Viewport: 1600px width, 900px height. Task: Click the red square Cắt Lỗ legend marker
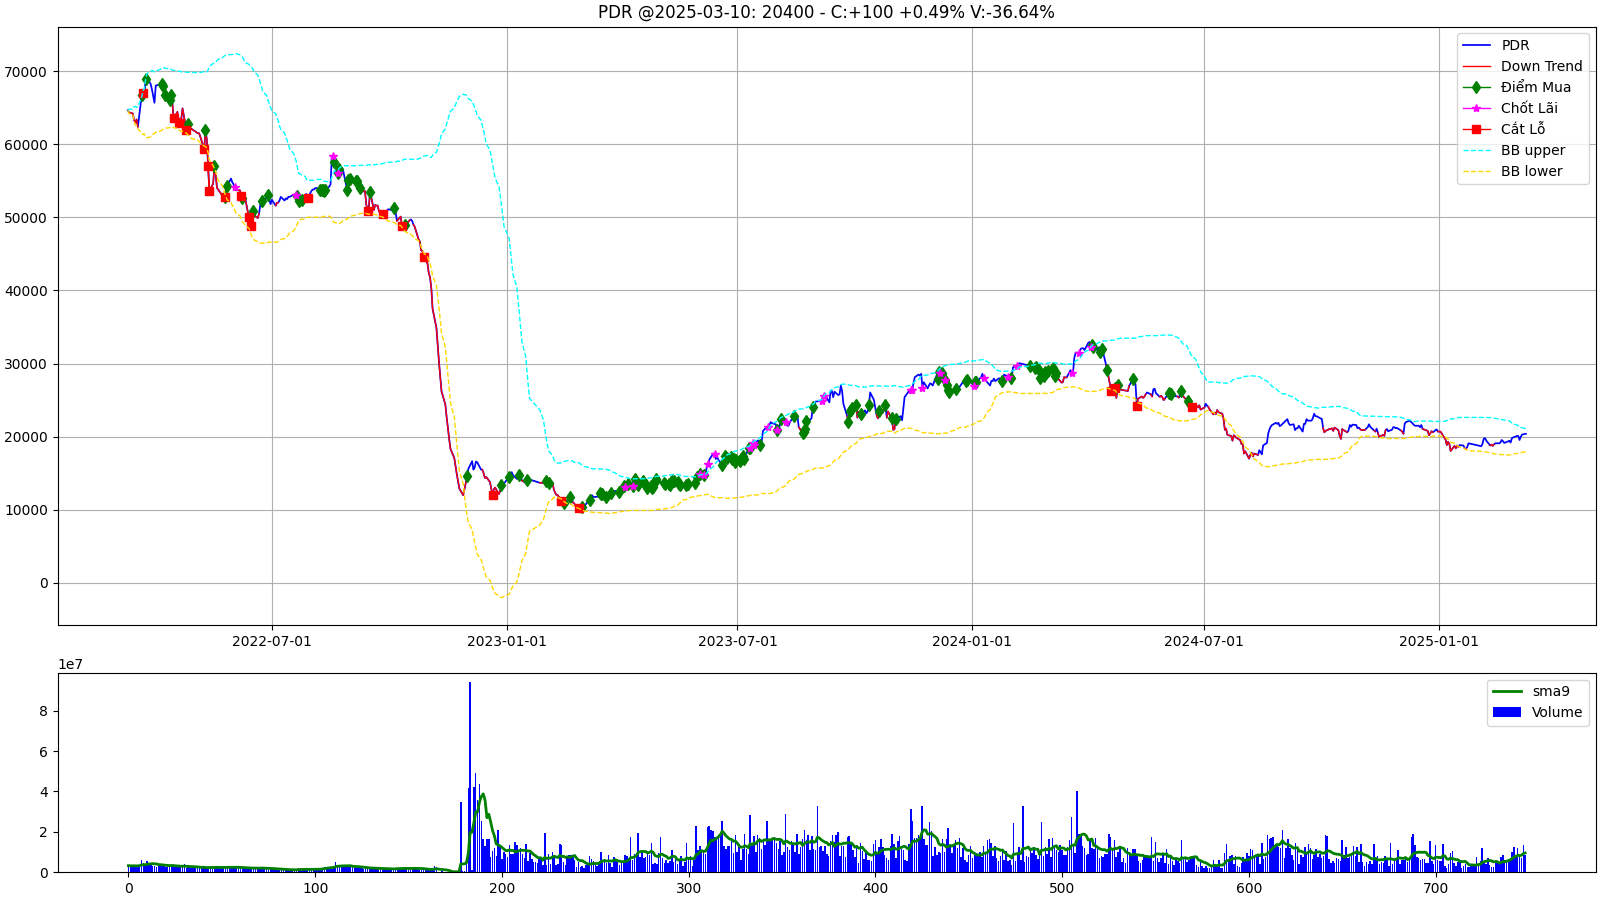(x=1476, y=129)
